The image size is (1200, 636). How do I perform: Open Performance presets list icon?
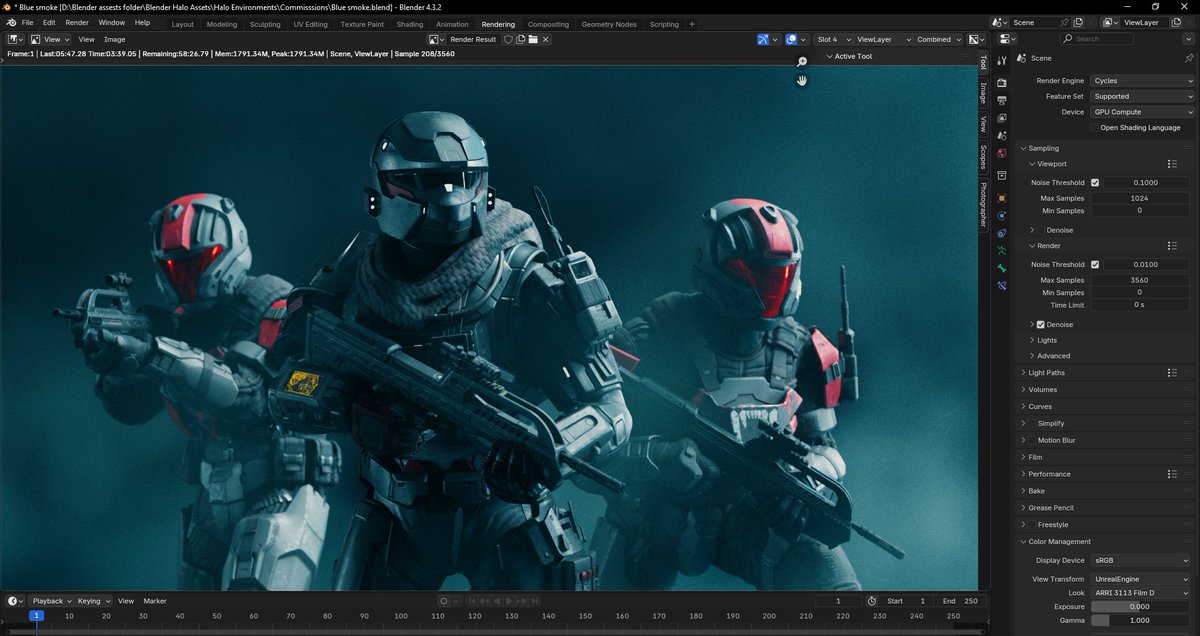coord(1172,474)
